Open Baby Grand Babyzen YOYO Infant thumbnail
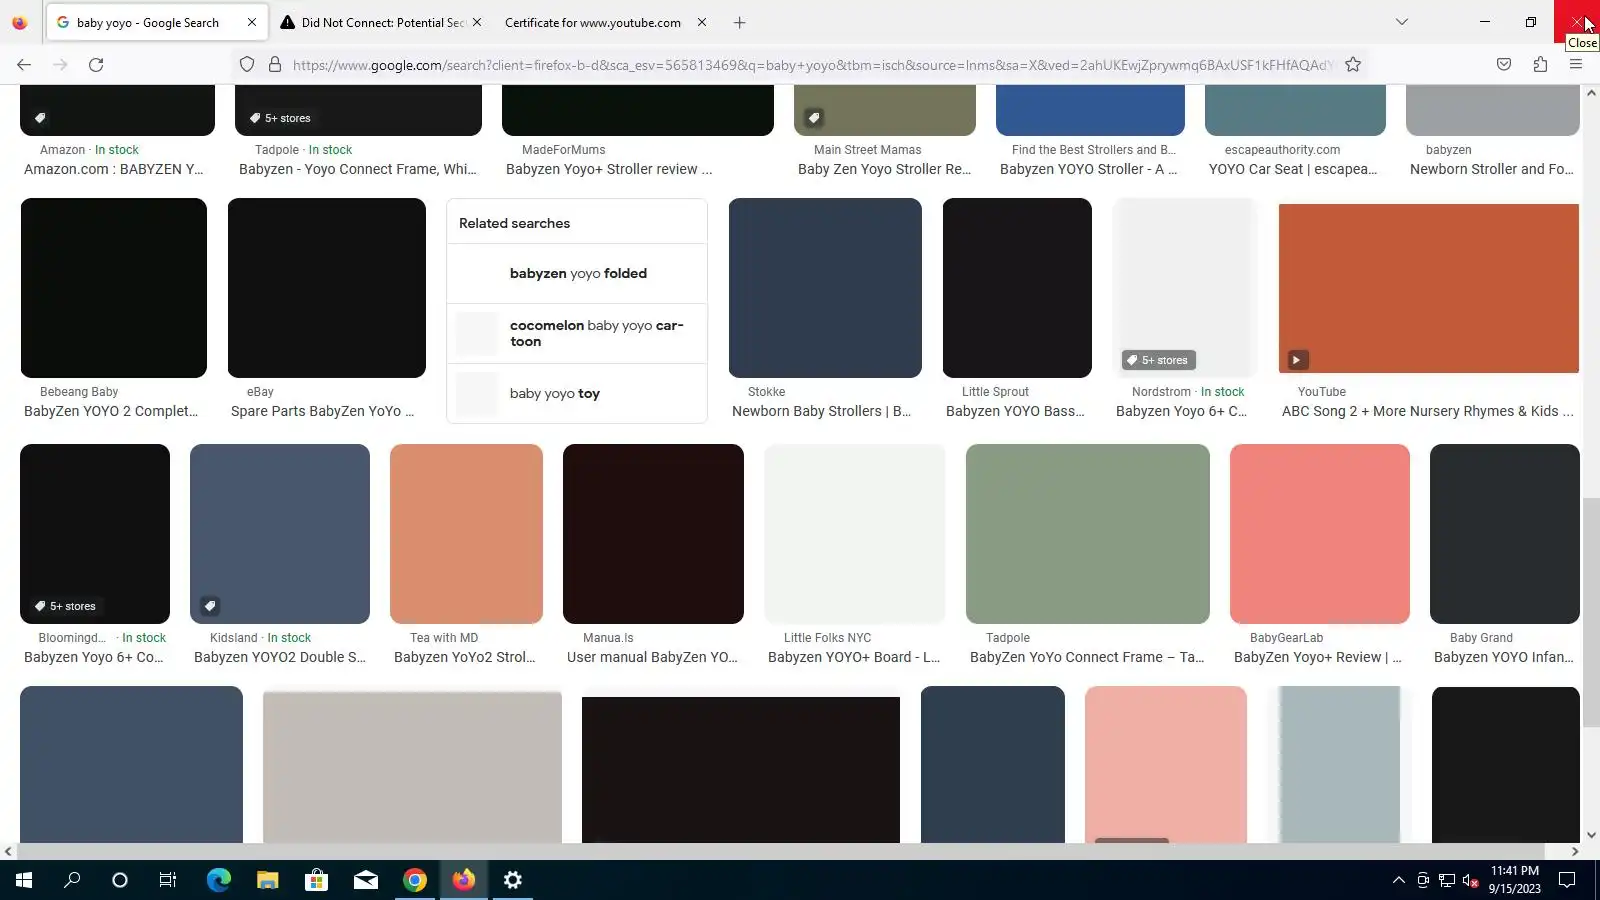Viewport: 1600px width, 900px height. pos(1505,534)
